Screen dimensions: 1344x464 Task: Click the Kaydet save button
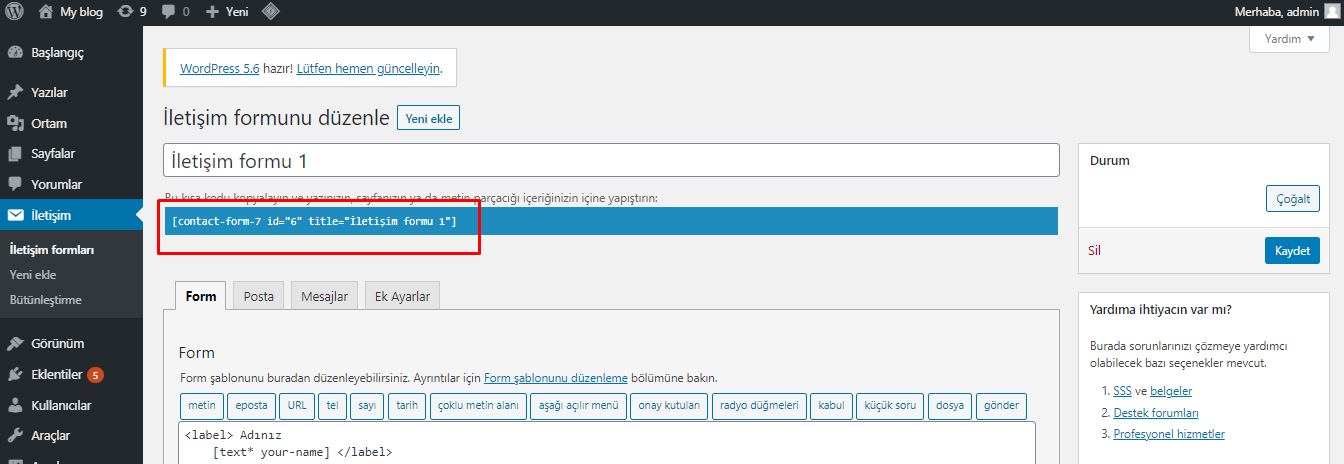coord(1292,251)
